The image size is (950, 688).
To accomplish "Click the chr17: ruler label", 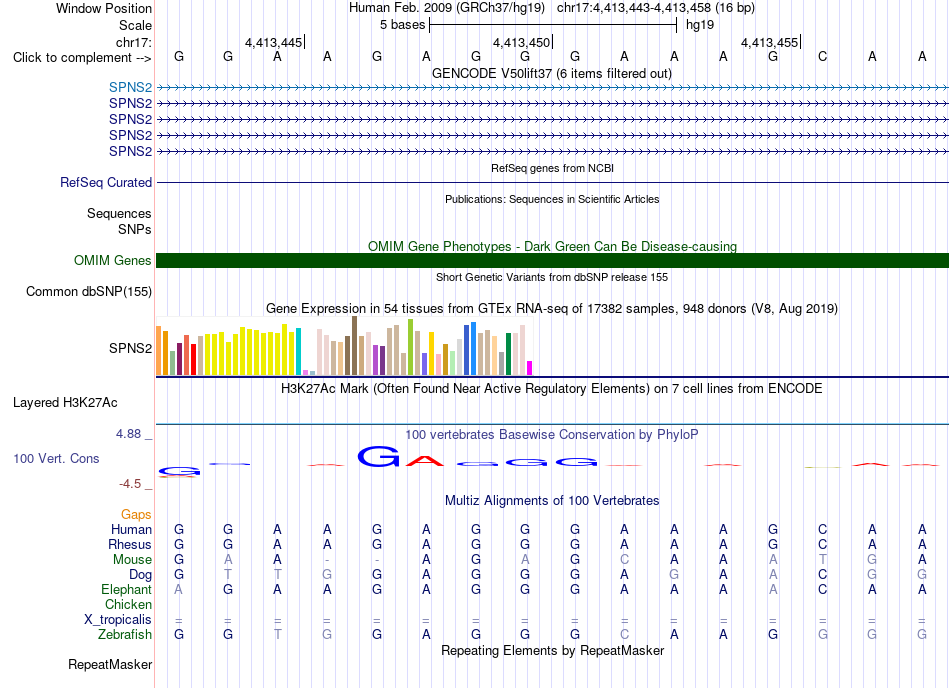I will coord(134,42).
